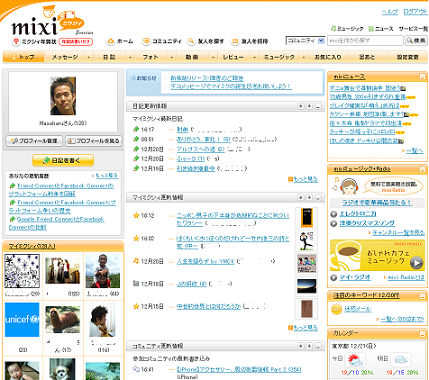Open 設定変更 tab
429x380 pixels.
(408, 57)
